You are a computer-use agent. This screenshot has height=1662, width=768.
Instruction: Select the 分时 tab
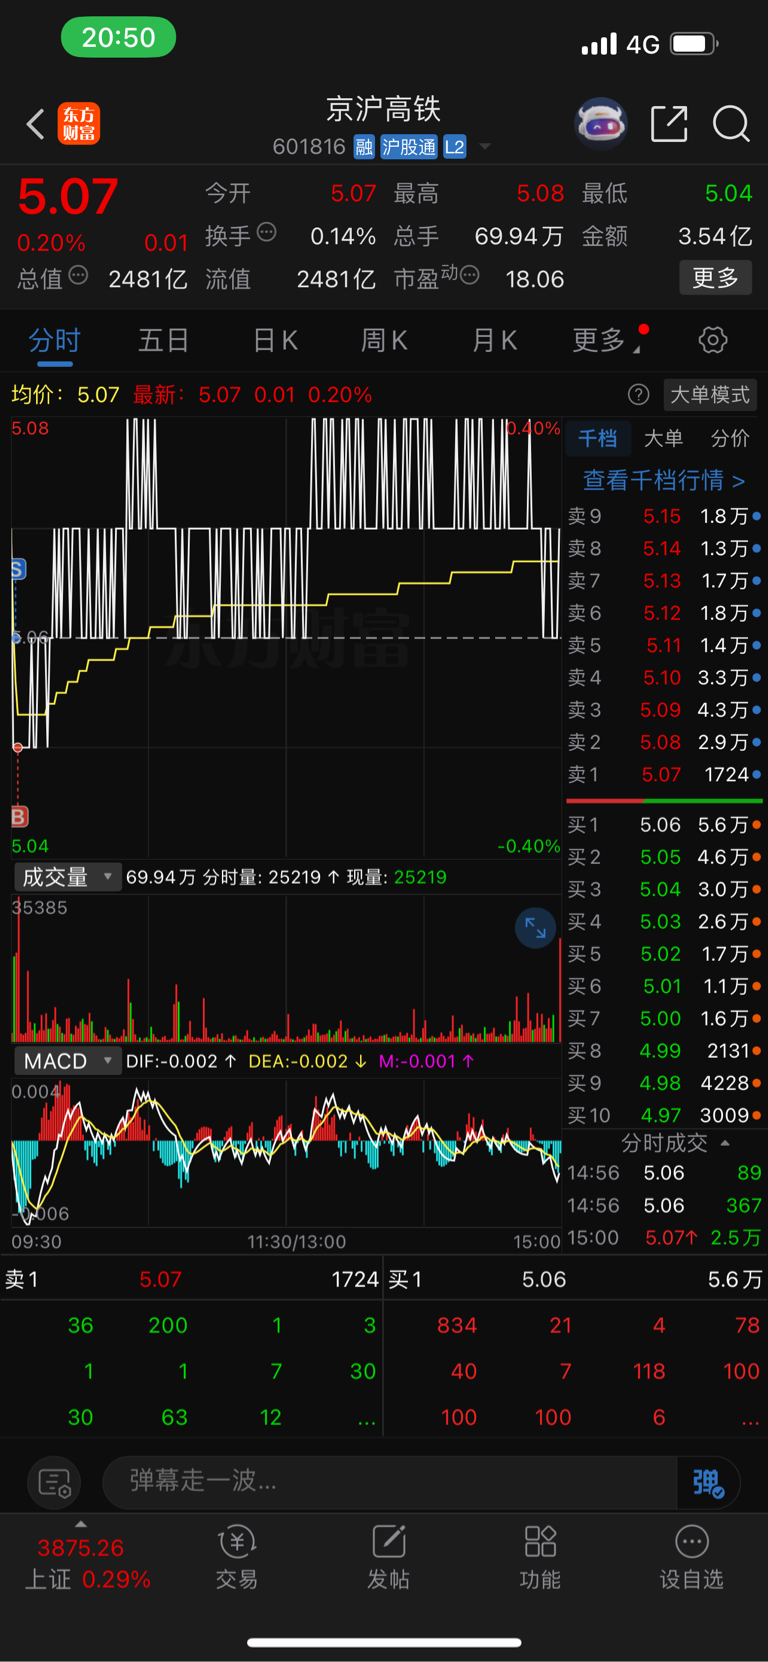click(x=54, y=340)
